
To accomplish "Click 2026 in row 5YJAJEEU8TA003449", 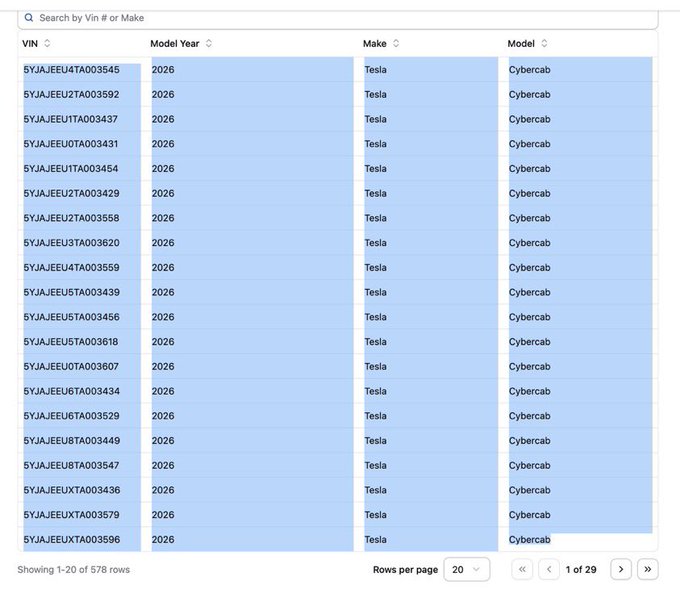I will coord(163,441).
